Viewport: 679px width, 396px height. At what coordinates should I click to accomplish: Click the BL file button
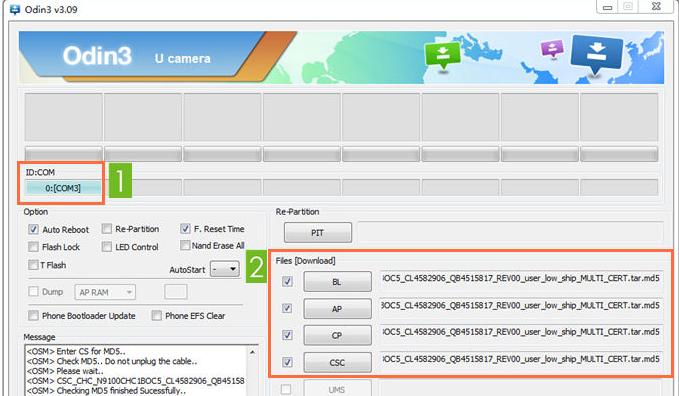pos(337,282)
